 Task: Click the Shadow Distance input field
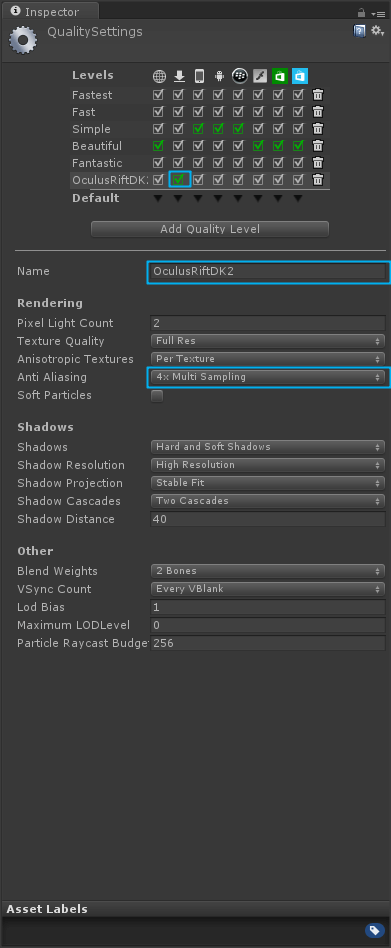[268, 519]
